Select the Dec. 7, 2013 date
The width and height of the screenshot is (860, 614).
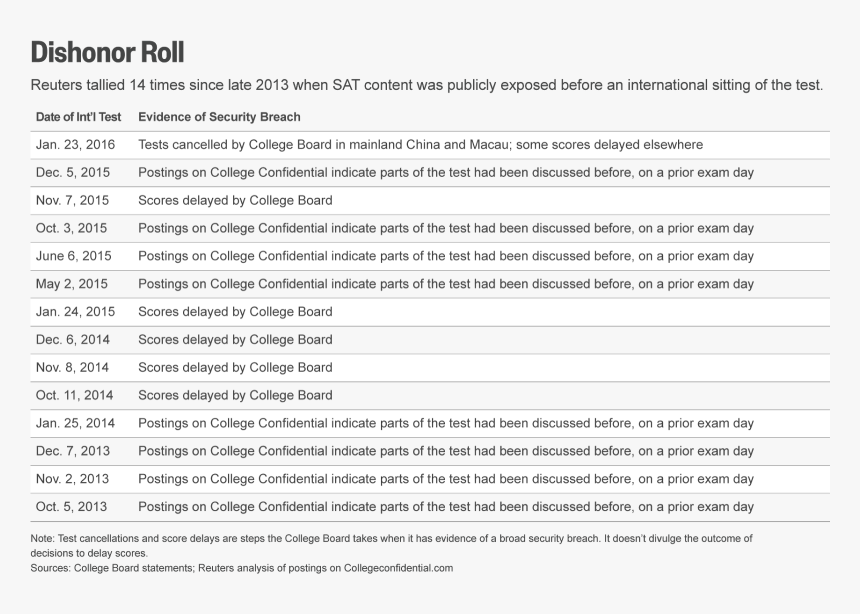(x=73, y=451)
